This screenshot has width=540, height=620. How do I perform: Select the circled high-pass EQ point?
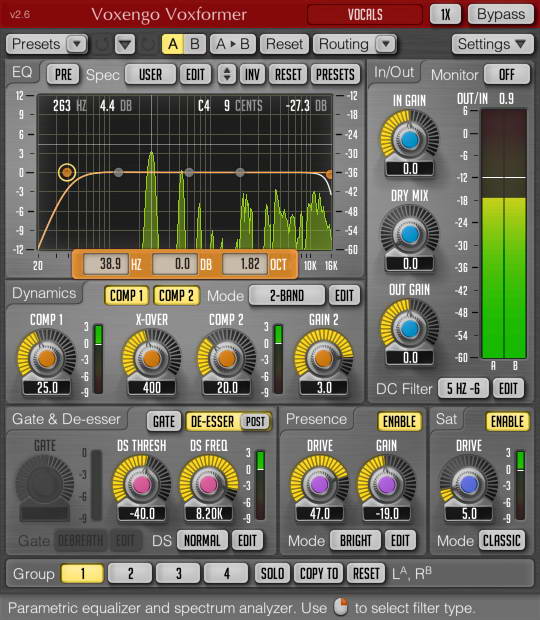pos(67,172)
